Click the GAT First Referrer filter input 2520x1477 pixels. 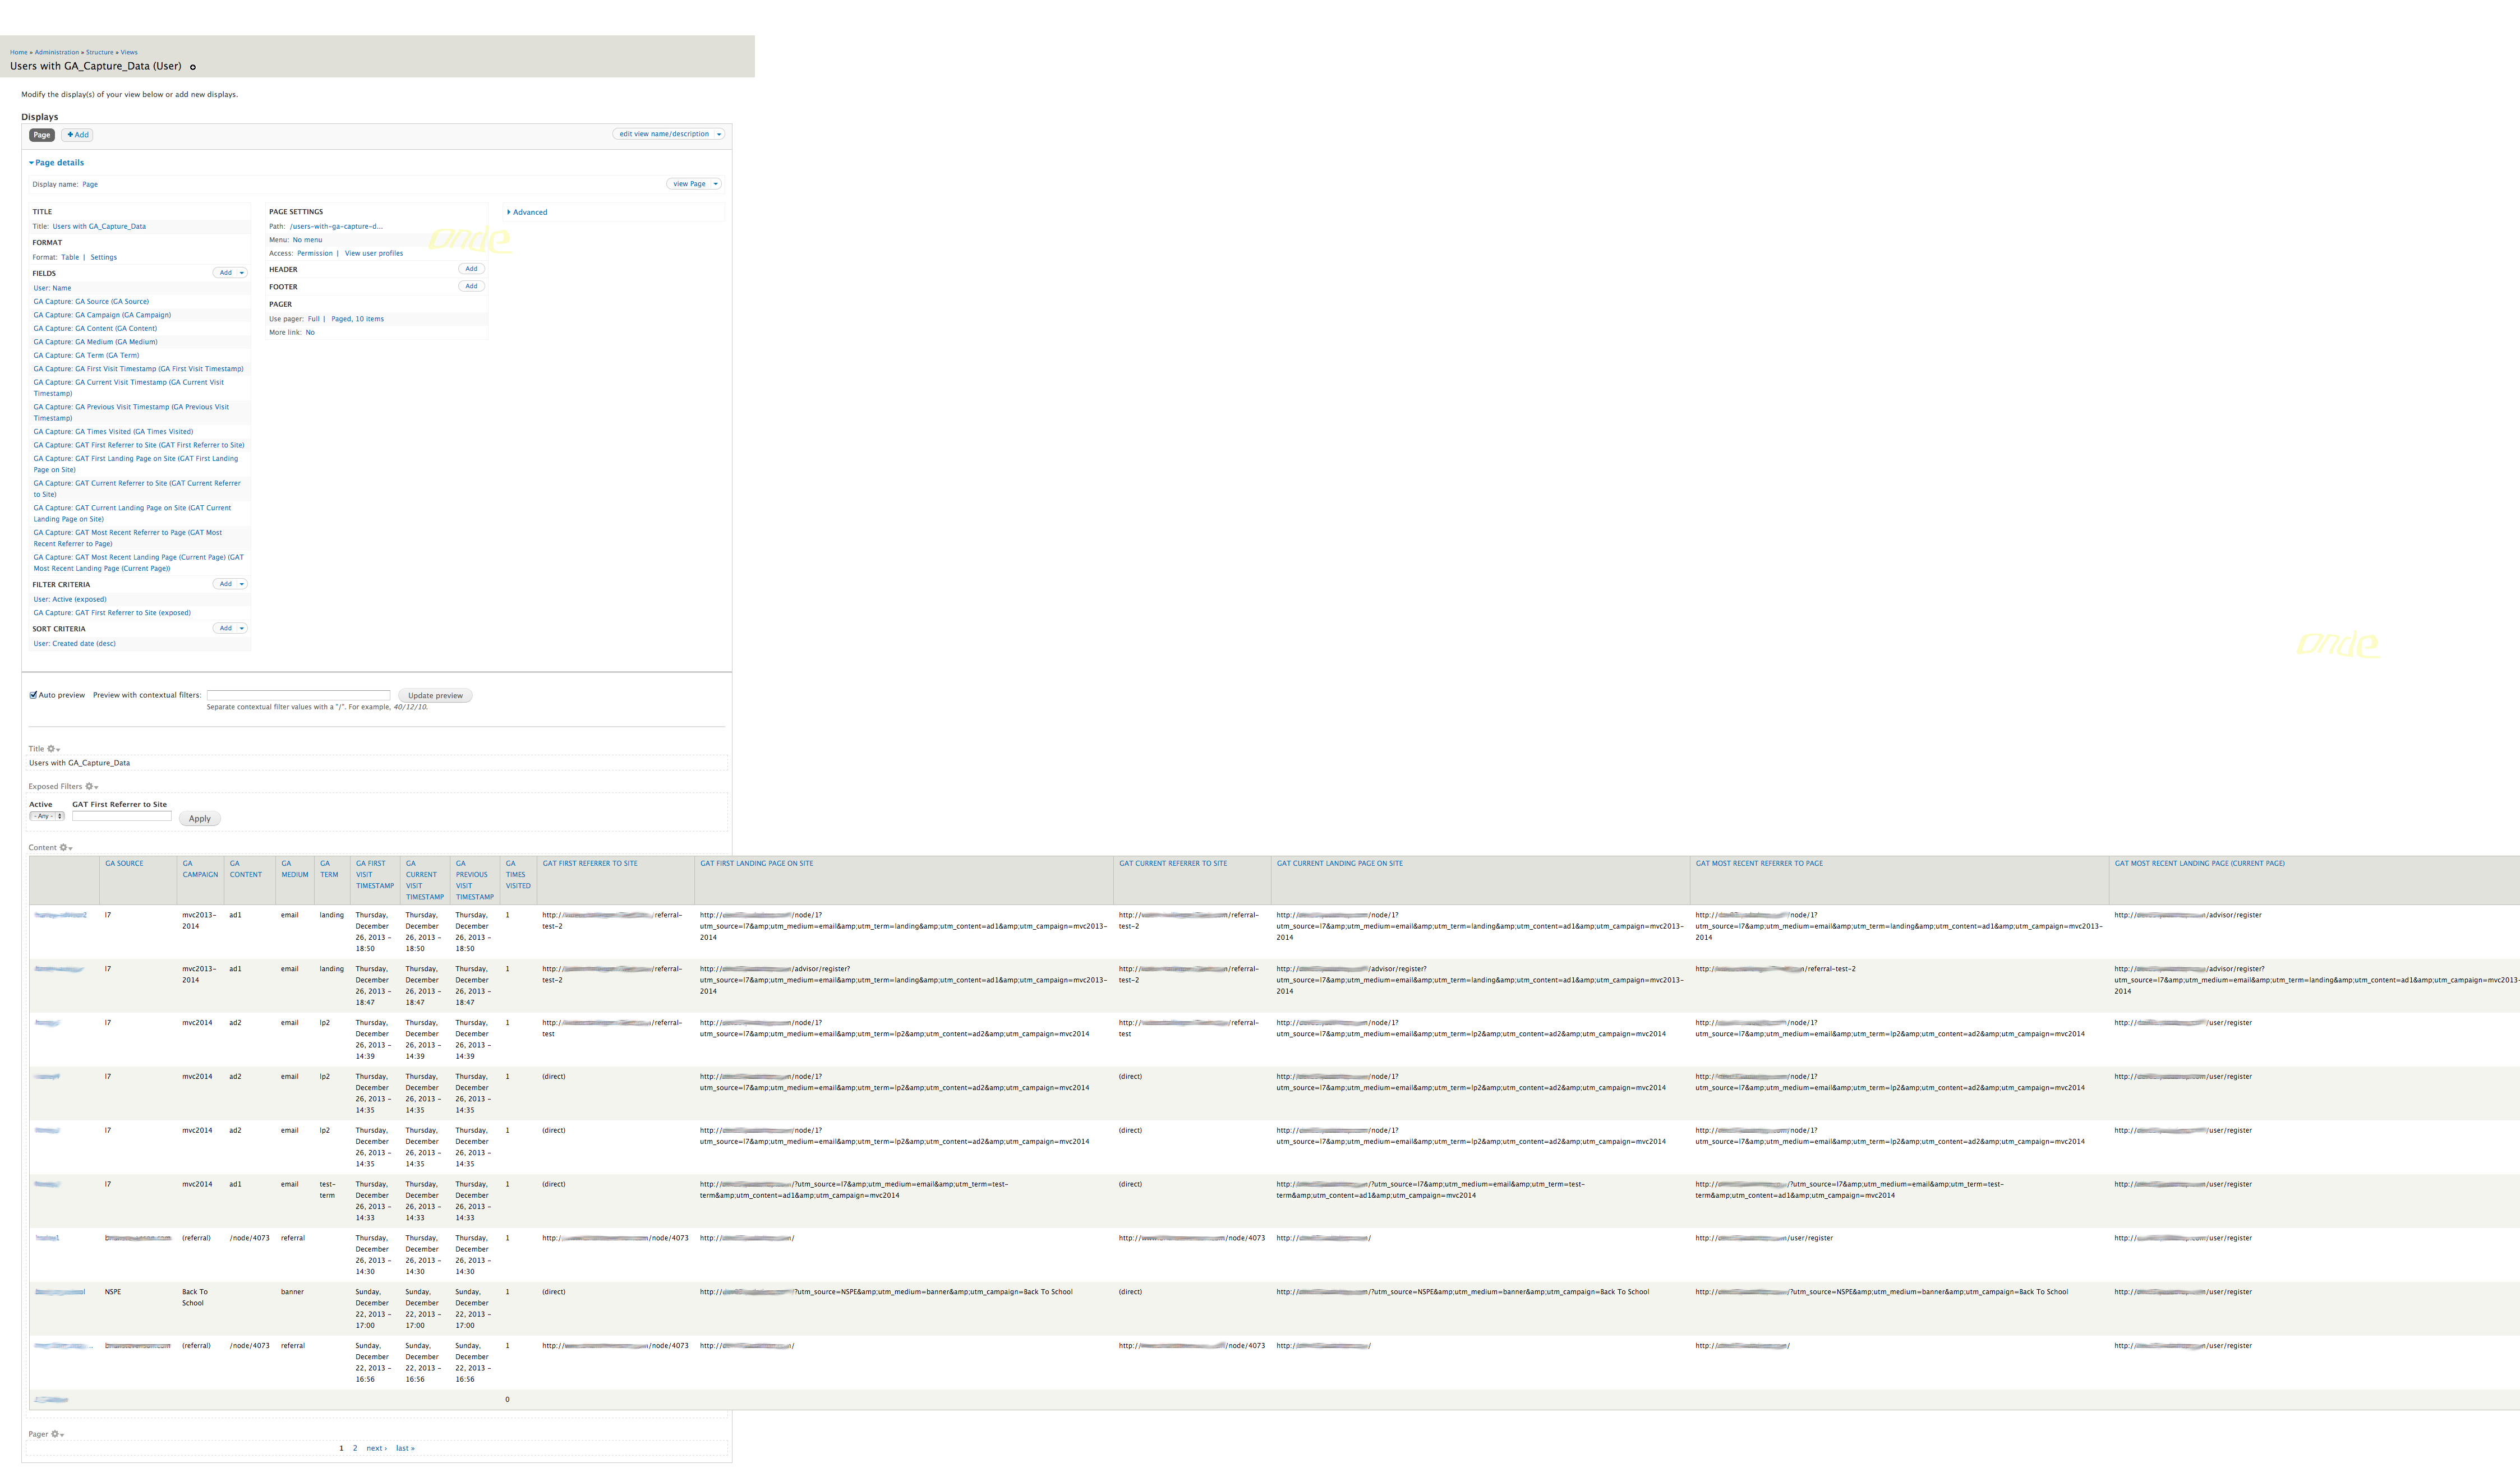[x=122, y=816]
